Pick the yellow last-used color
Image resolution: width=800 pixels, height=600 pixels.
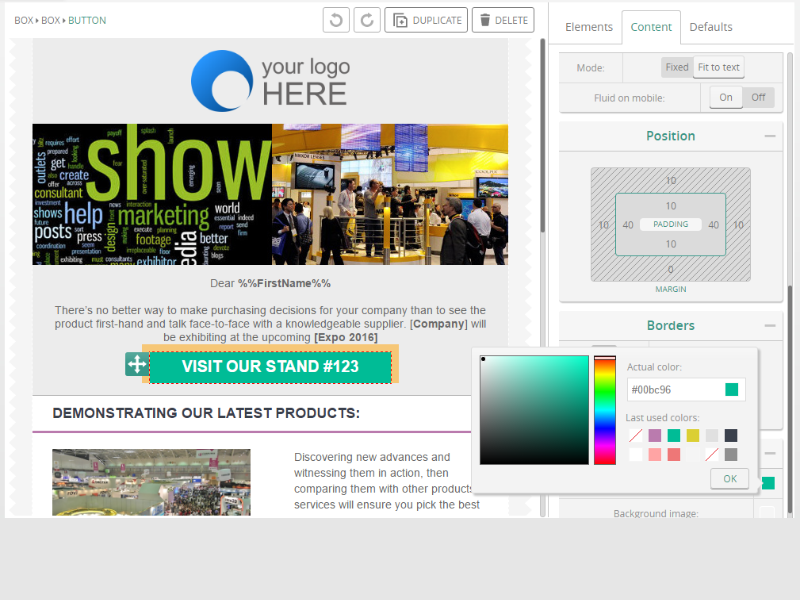point(693,435)
